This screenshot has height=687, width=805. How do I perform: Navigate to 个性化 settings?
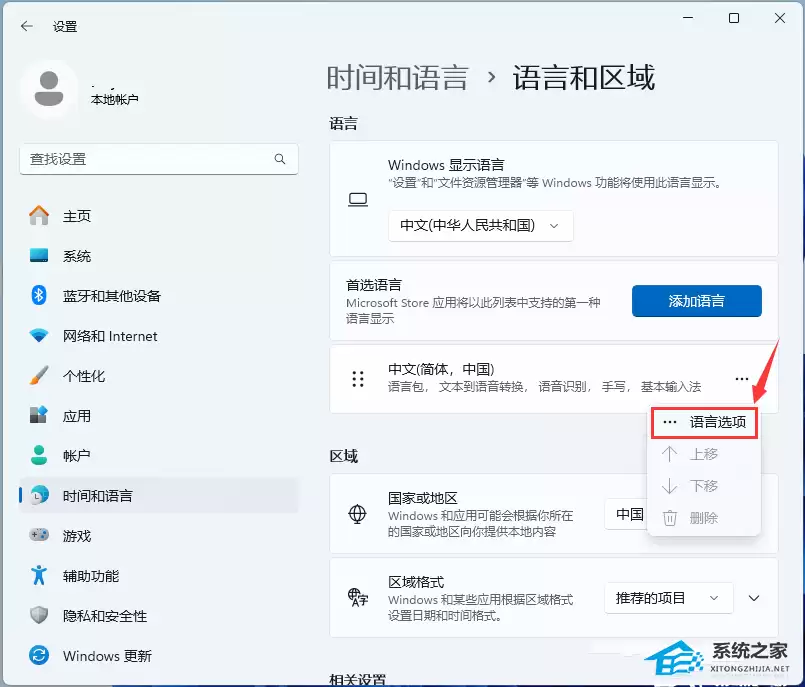[159, 376]
